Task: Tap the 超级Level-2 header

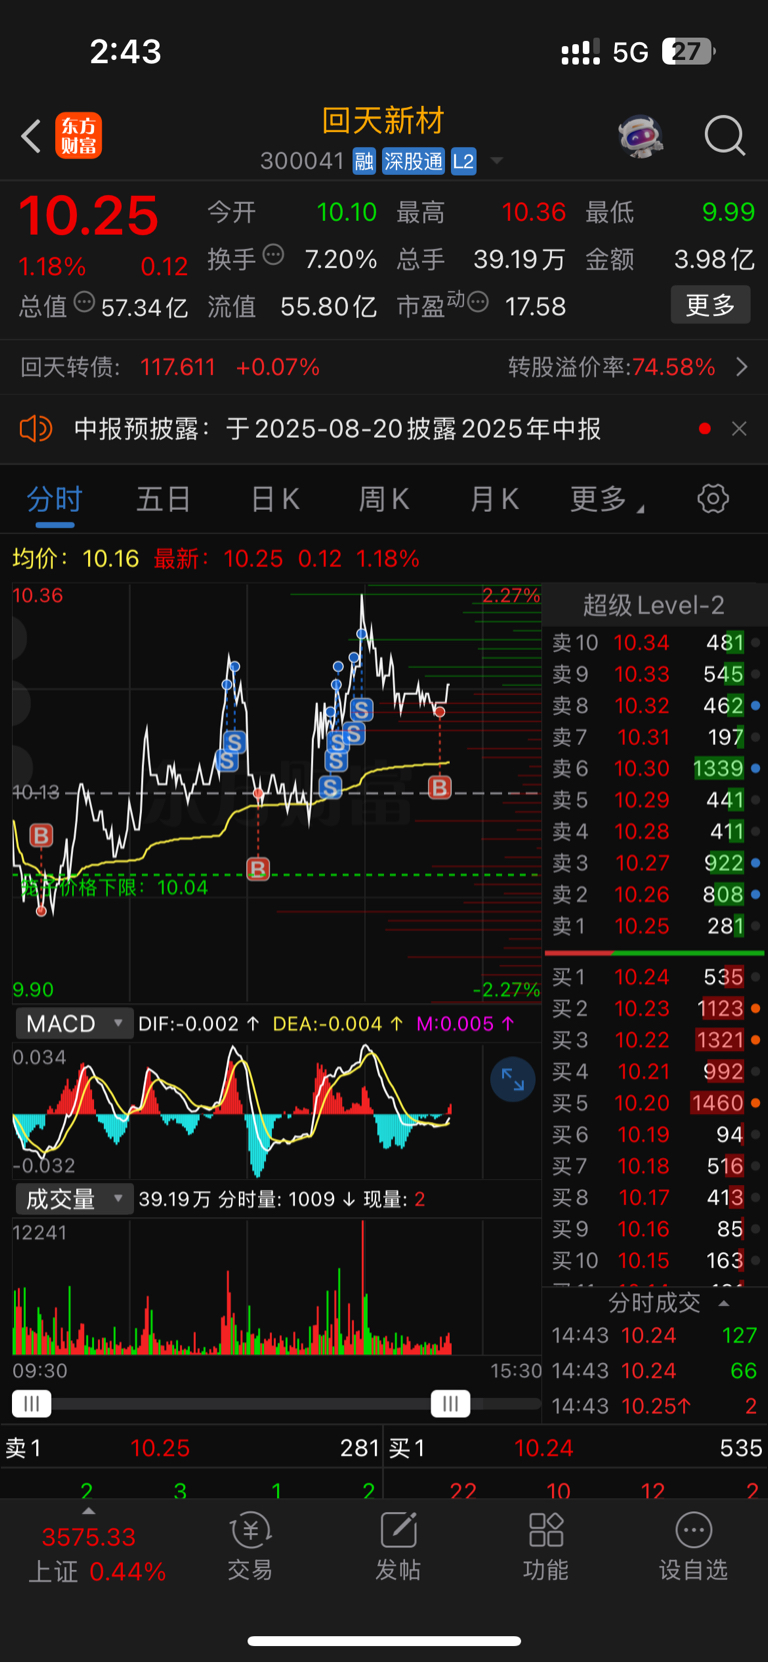Action: coord(654,605)
